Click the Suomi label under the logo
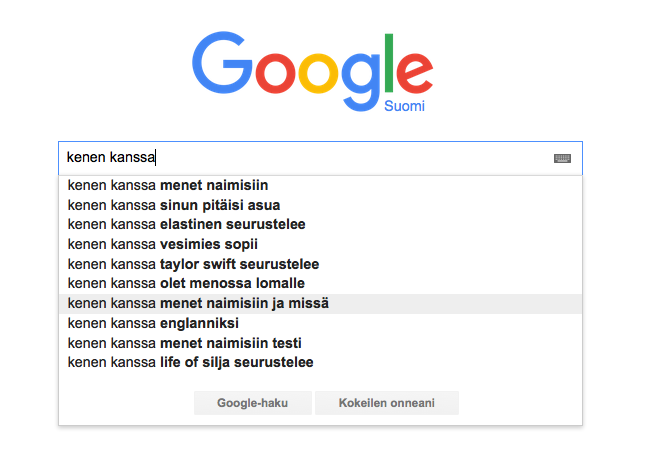This screenshot has height=450, width=647. point(404,106)
